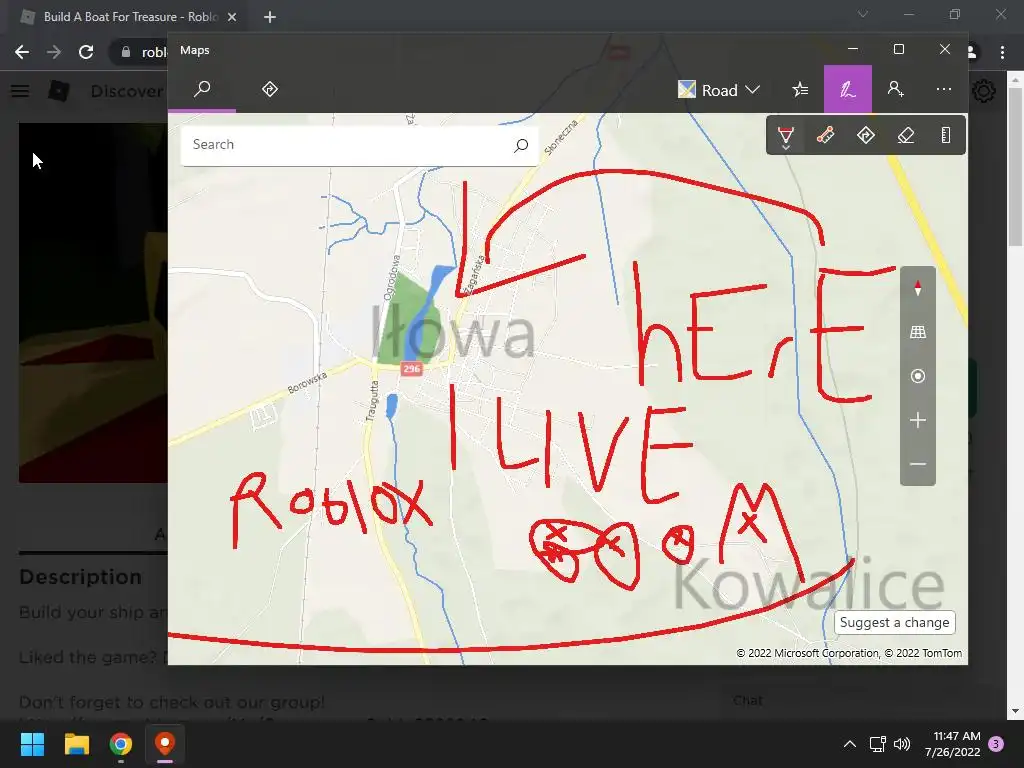Toggle map tilt view button
This screenshot has width=1024, height=768.
pyautogui.click(x=918, y=332)
